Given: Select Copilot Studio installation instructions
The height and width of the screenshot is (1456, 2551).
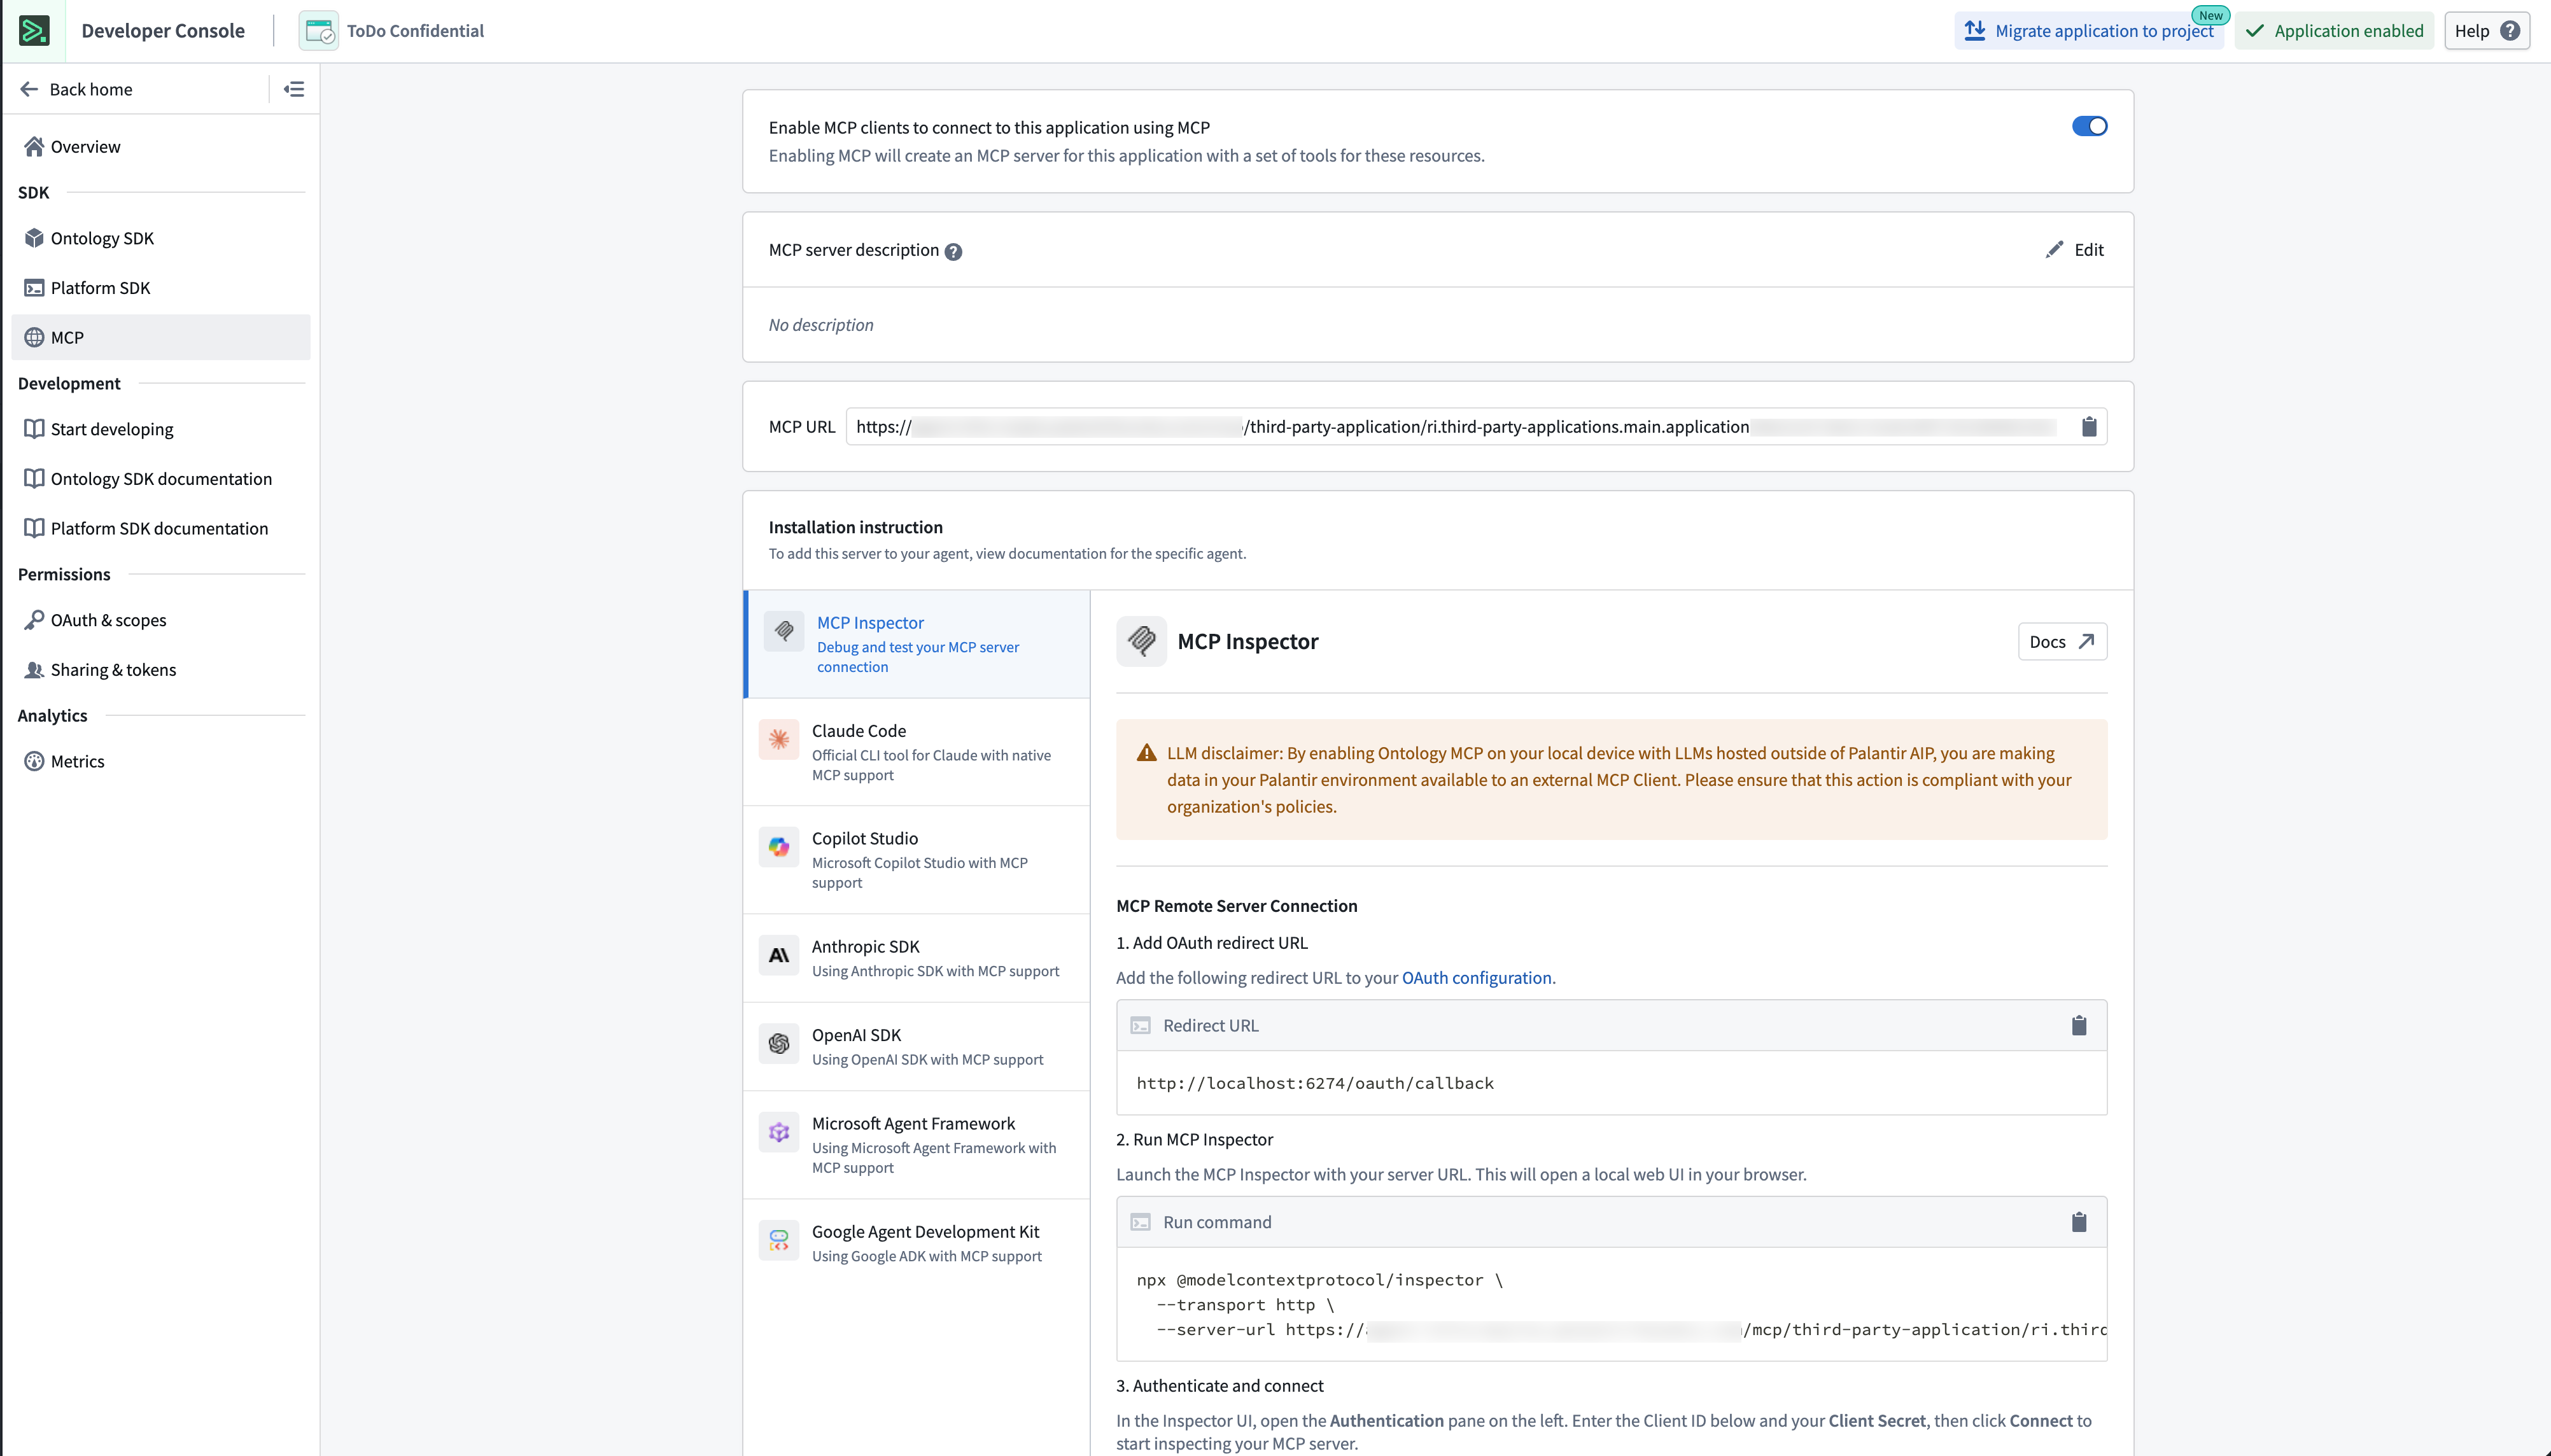Looking at the screenshot, I should (917, 860).
